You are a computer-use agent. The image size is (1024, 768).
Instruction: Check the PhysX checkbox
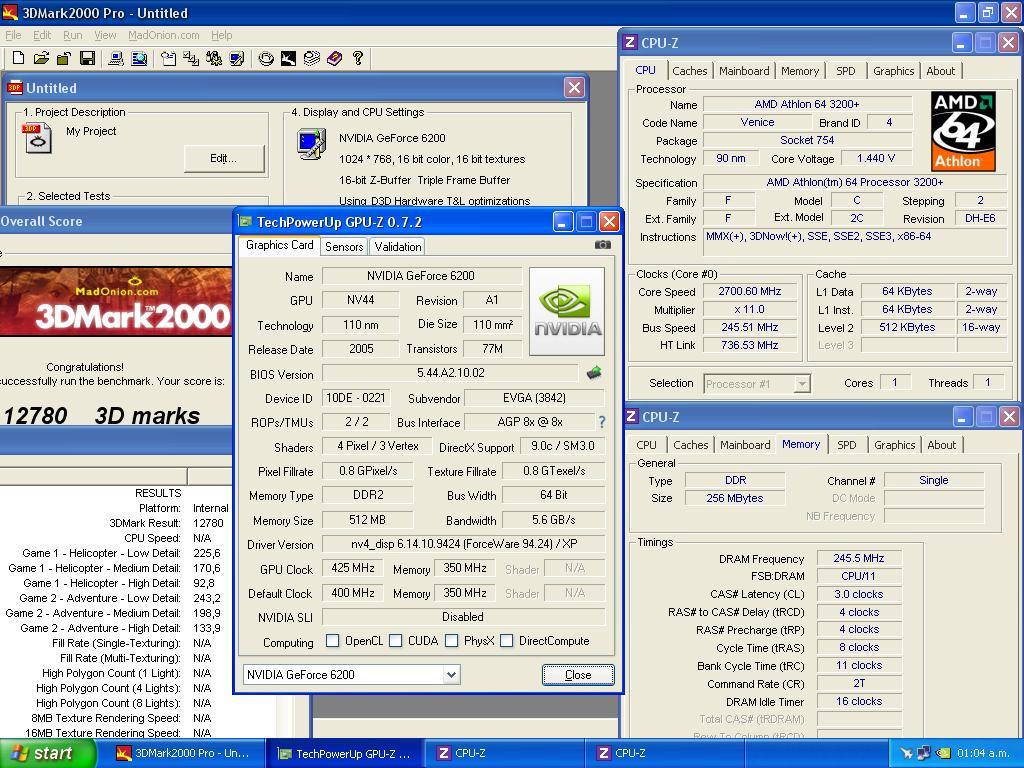(x=451, y=641)
